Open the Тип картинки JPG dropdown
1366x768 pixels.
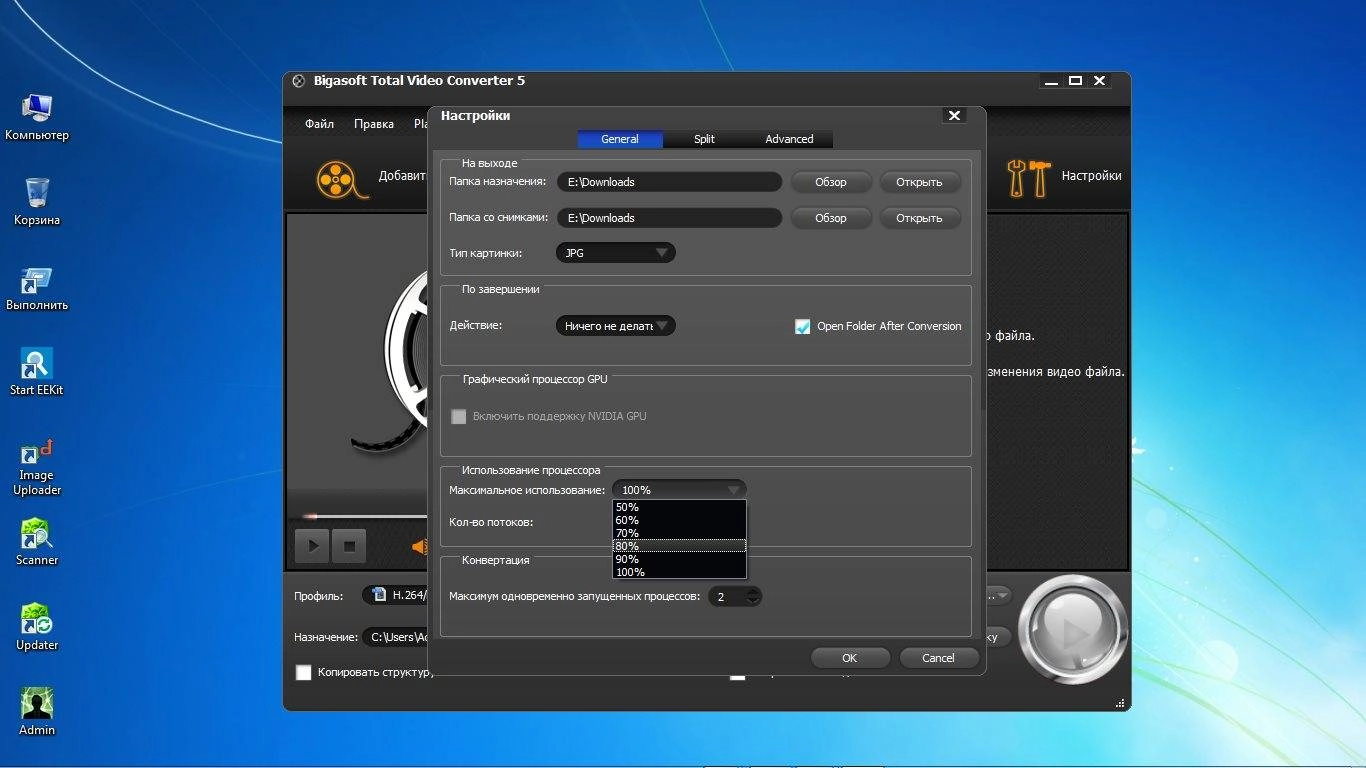tap(616, 253)
